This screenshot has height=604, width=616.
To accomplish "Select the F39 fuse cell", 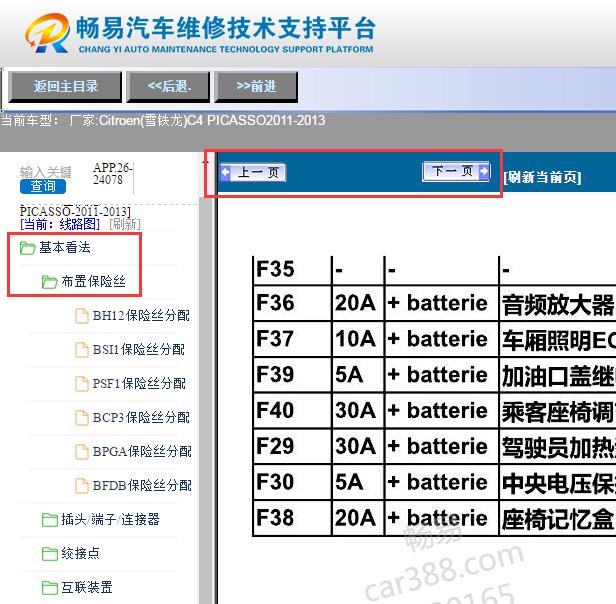I will point(292,375).
